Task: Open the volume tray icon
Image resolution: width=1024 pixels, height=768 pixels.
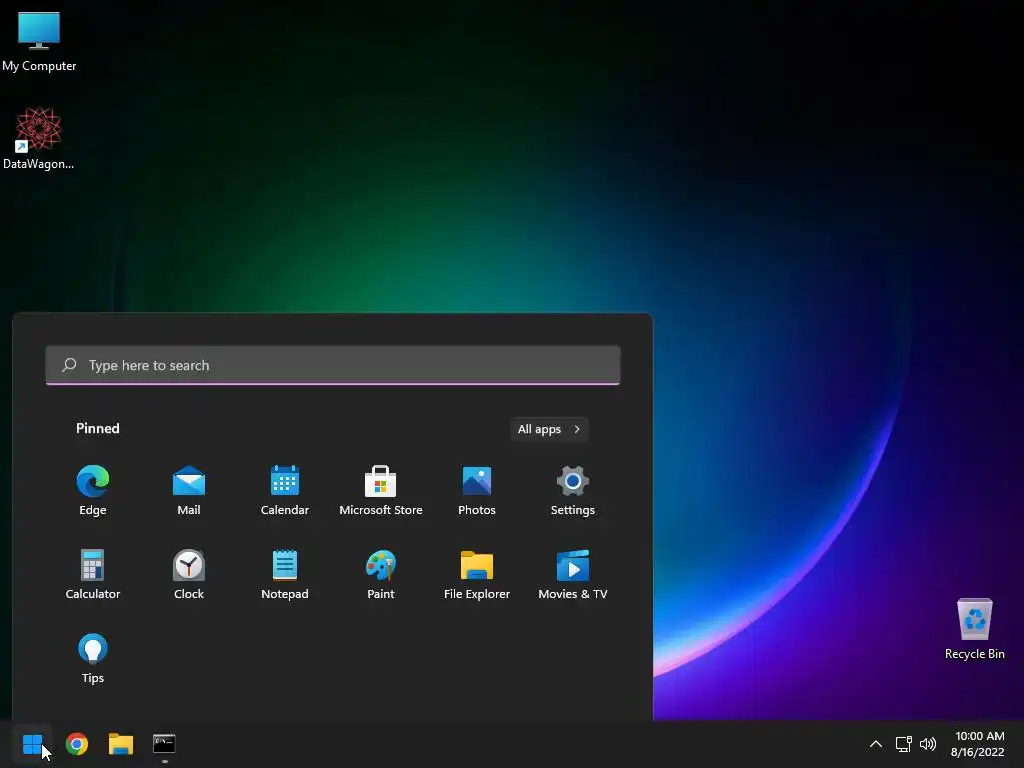Action: [927, 744]
